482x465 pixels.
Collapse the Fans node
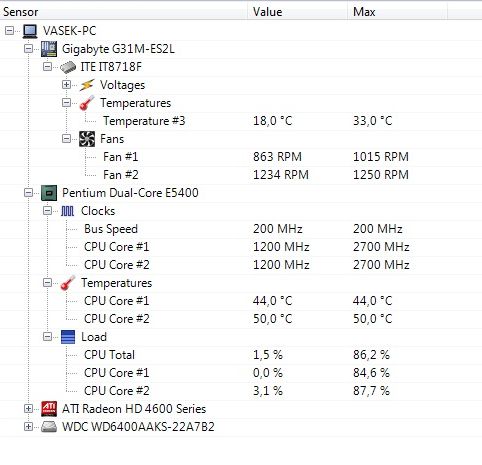click(x=66, y=139)
